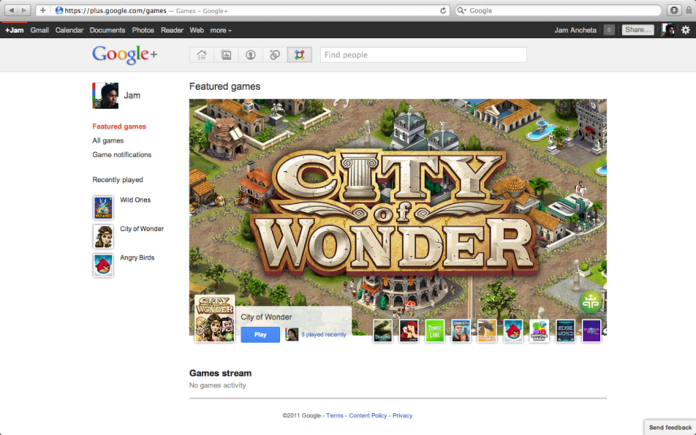
Task: Open the Angry Birds text link
Action: coord(137,257)
